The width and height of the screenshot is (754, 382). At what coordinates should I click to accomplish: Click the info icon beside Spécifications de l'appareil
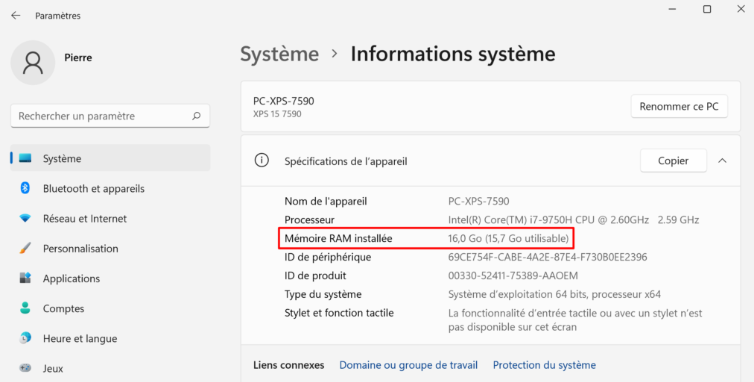[x=262, y=161]
